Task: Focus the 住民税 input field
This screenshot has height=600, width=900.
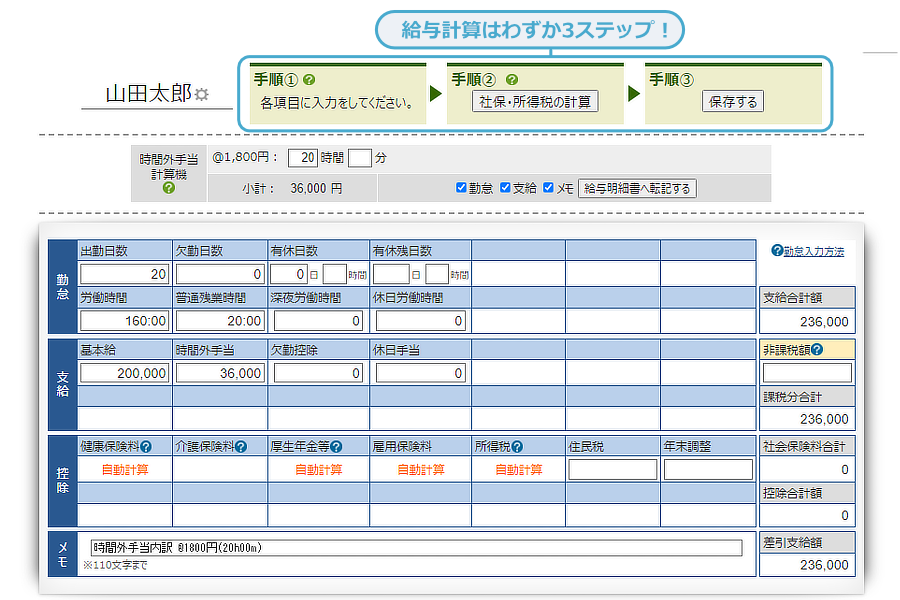Action: pos(612,470)
